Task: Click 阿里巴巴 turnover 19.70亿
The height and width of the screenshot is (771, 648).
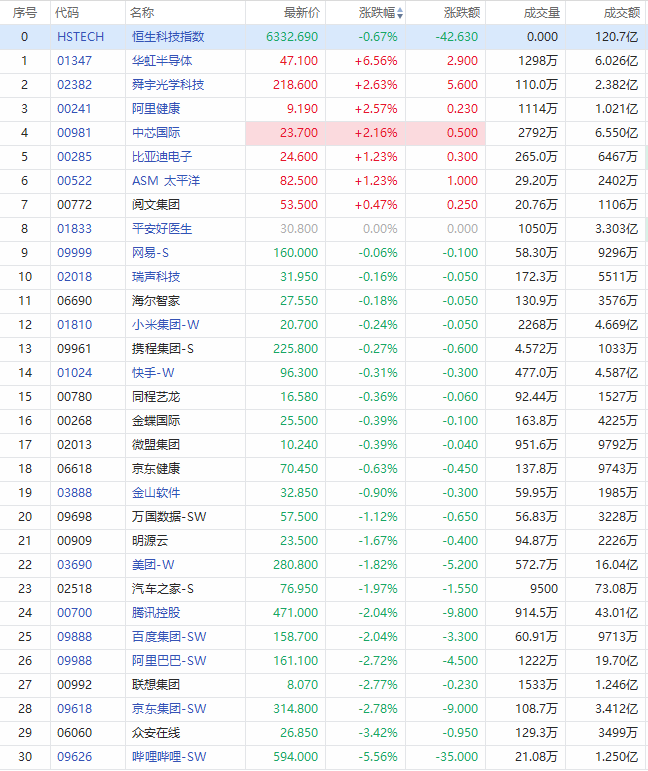Action: tap(617, 661)
